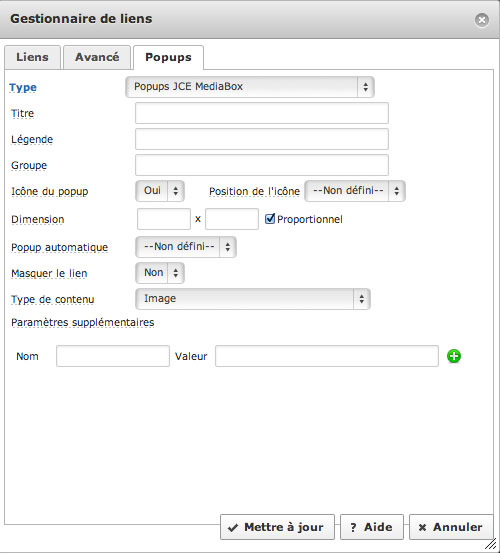Click into the Légende text field
The image size is (500, 553).
pyautogui.click(x=262, y=139)
